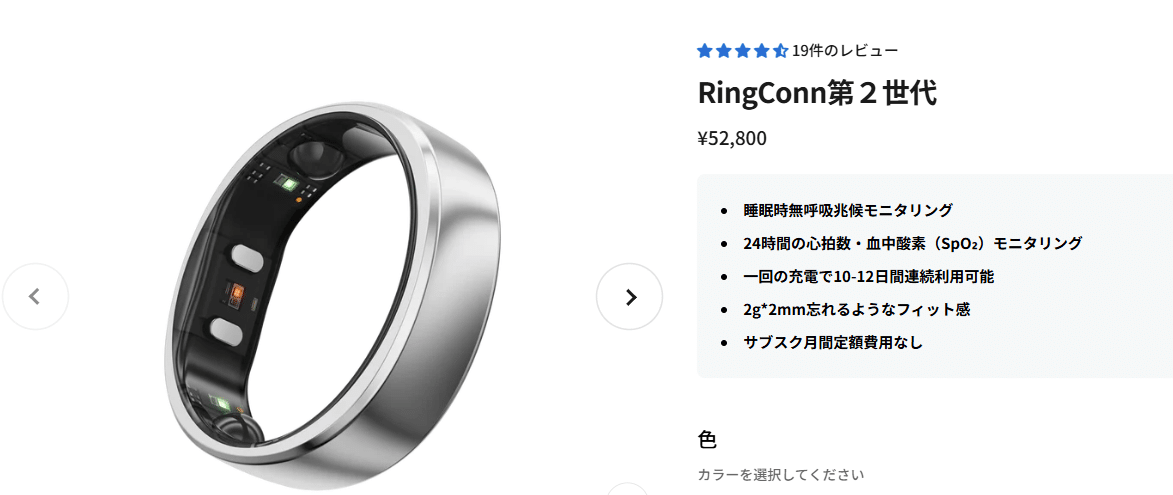Select the 睡眠時無呼吸兆候モニタリング bullet text
This screenshot has width=1173, height=495.
[x=848, y=210]
